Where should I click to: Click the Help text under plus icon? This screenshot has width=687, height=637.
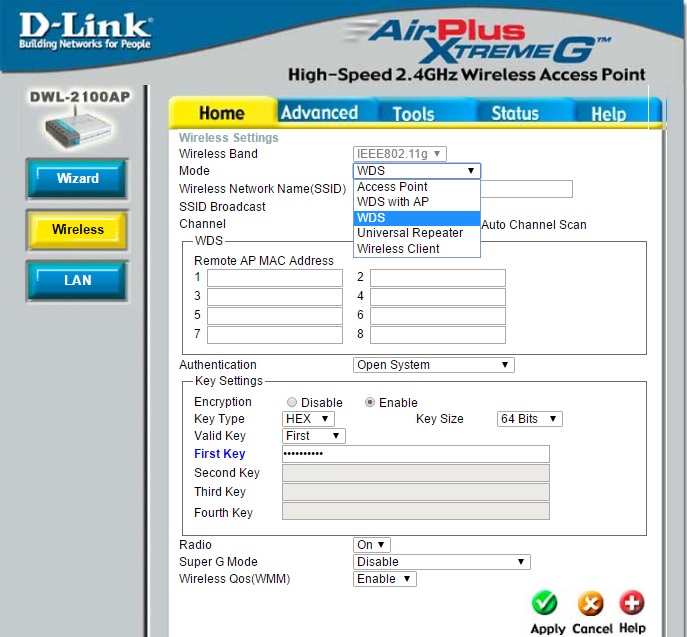point(632,628)
